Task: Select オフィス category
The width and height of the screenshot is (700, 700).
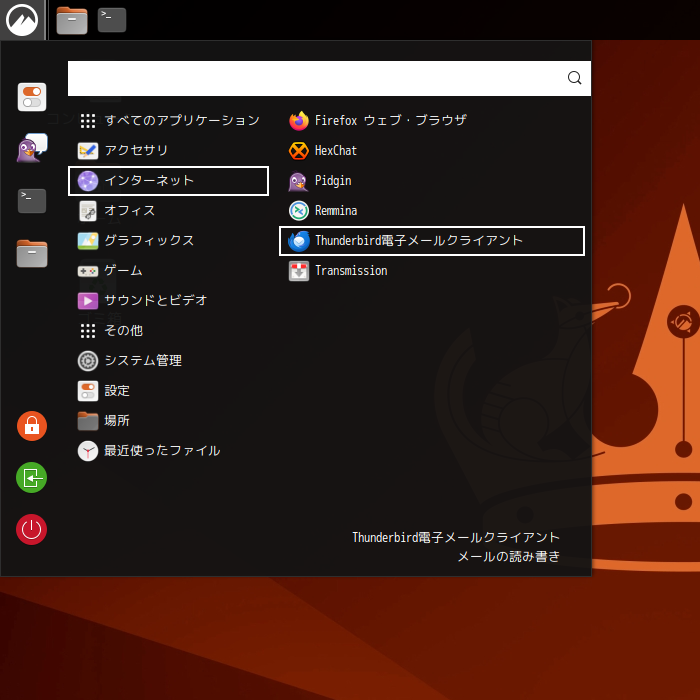Action: click(x=168, y=211)
